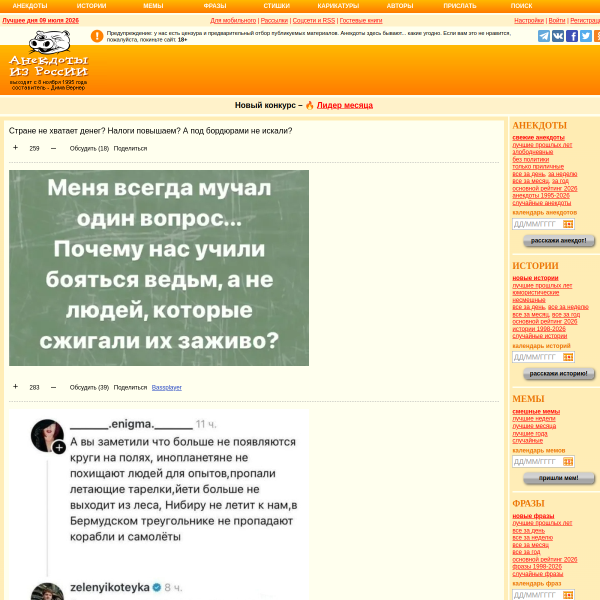The height and width of the screenshot is (600, 600).
Task: Click the рассказки анекдот! button
Action: tap(559, 241)
